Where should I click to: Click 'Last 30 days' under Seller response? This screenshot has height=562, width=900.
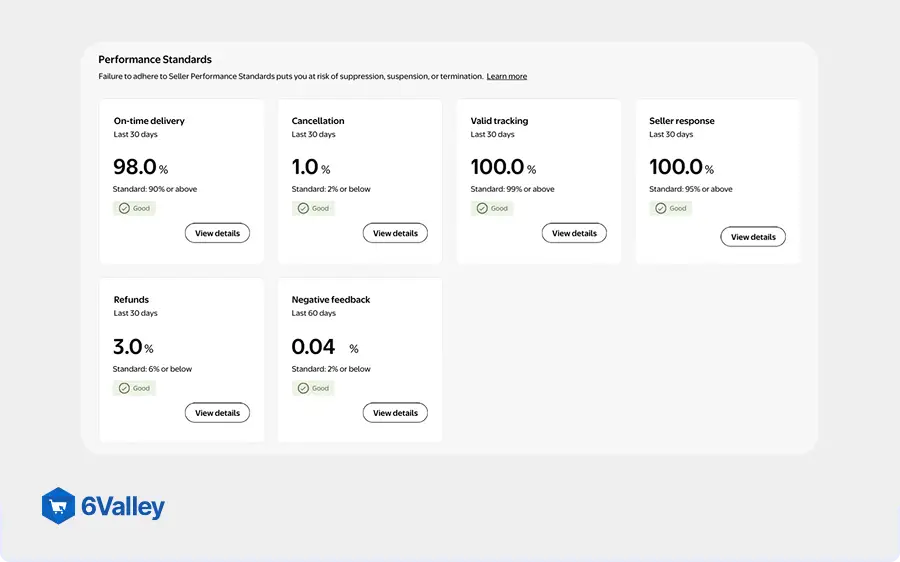click(671, 134)
